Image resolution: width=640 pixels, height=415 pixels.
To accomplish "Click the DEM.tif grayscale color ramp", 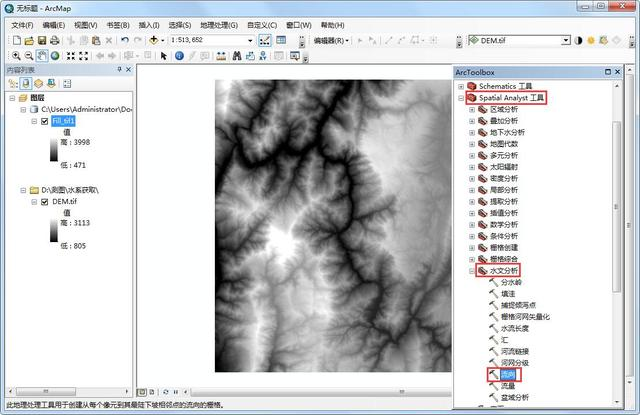I will tap(54, 231).
